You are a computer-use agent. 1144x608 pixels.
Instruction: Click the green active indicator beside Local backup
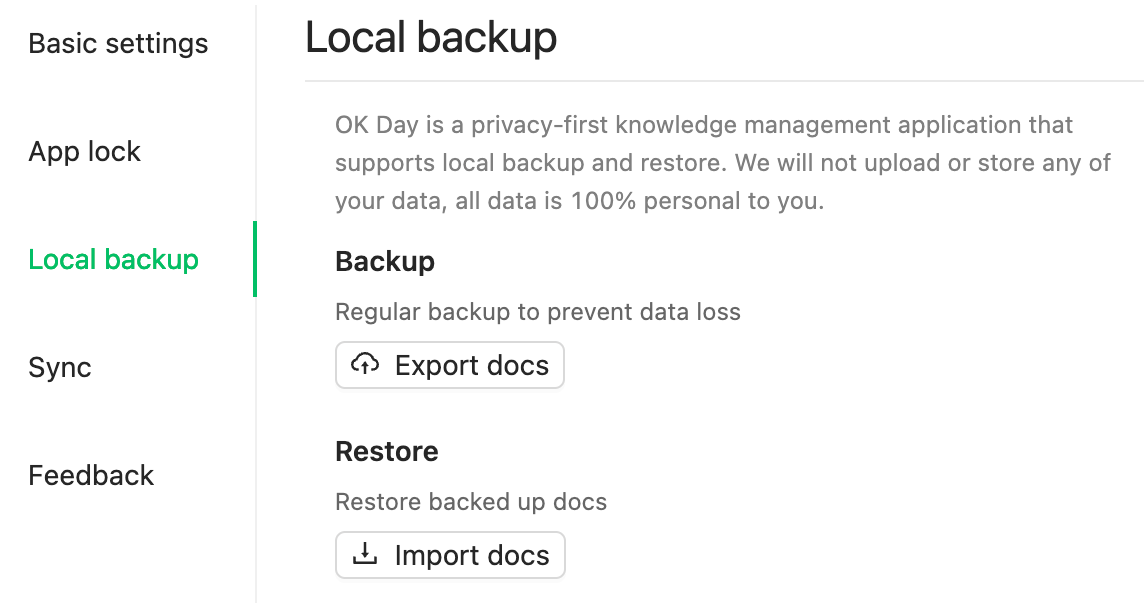tap(255, 259)
